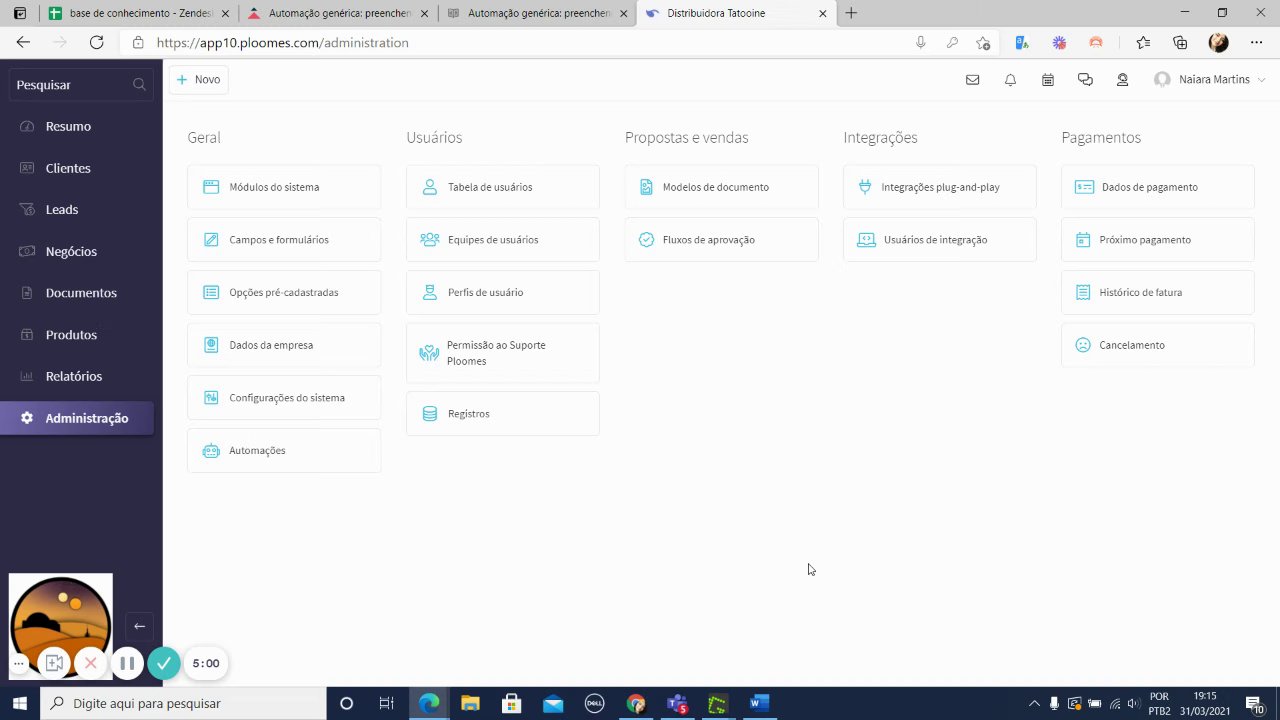Click the Fluxos de aprovação check icon
The image size is (1280, 720).
point(646,240)
